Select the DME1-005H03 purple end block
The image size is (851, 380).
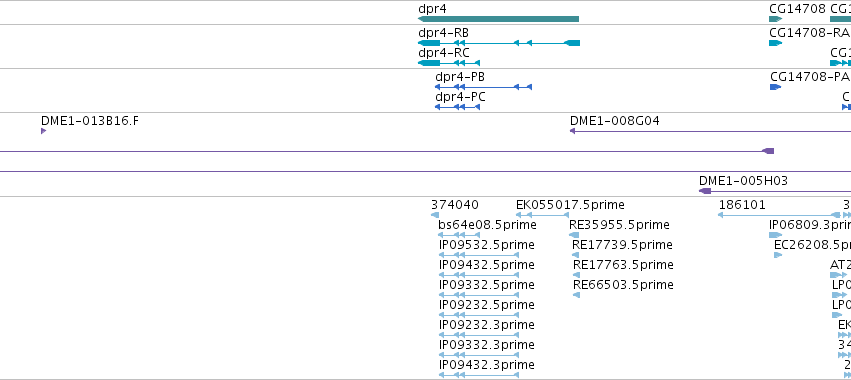pyautogui.click(x=705, y=191)
